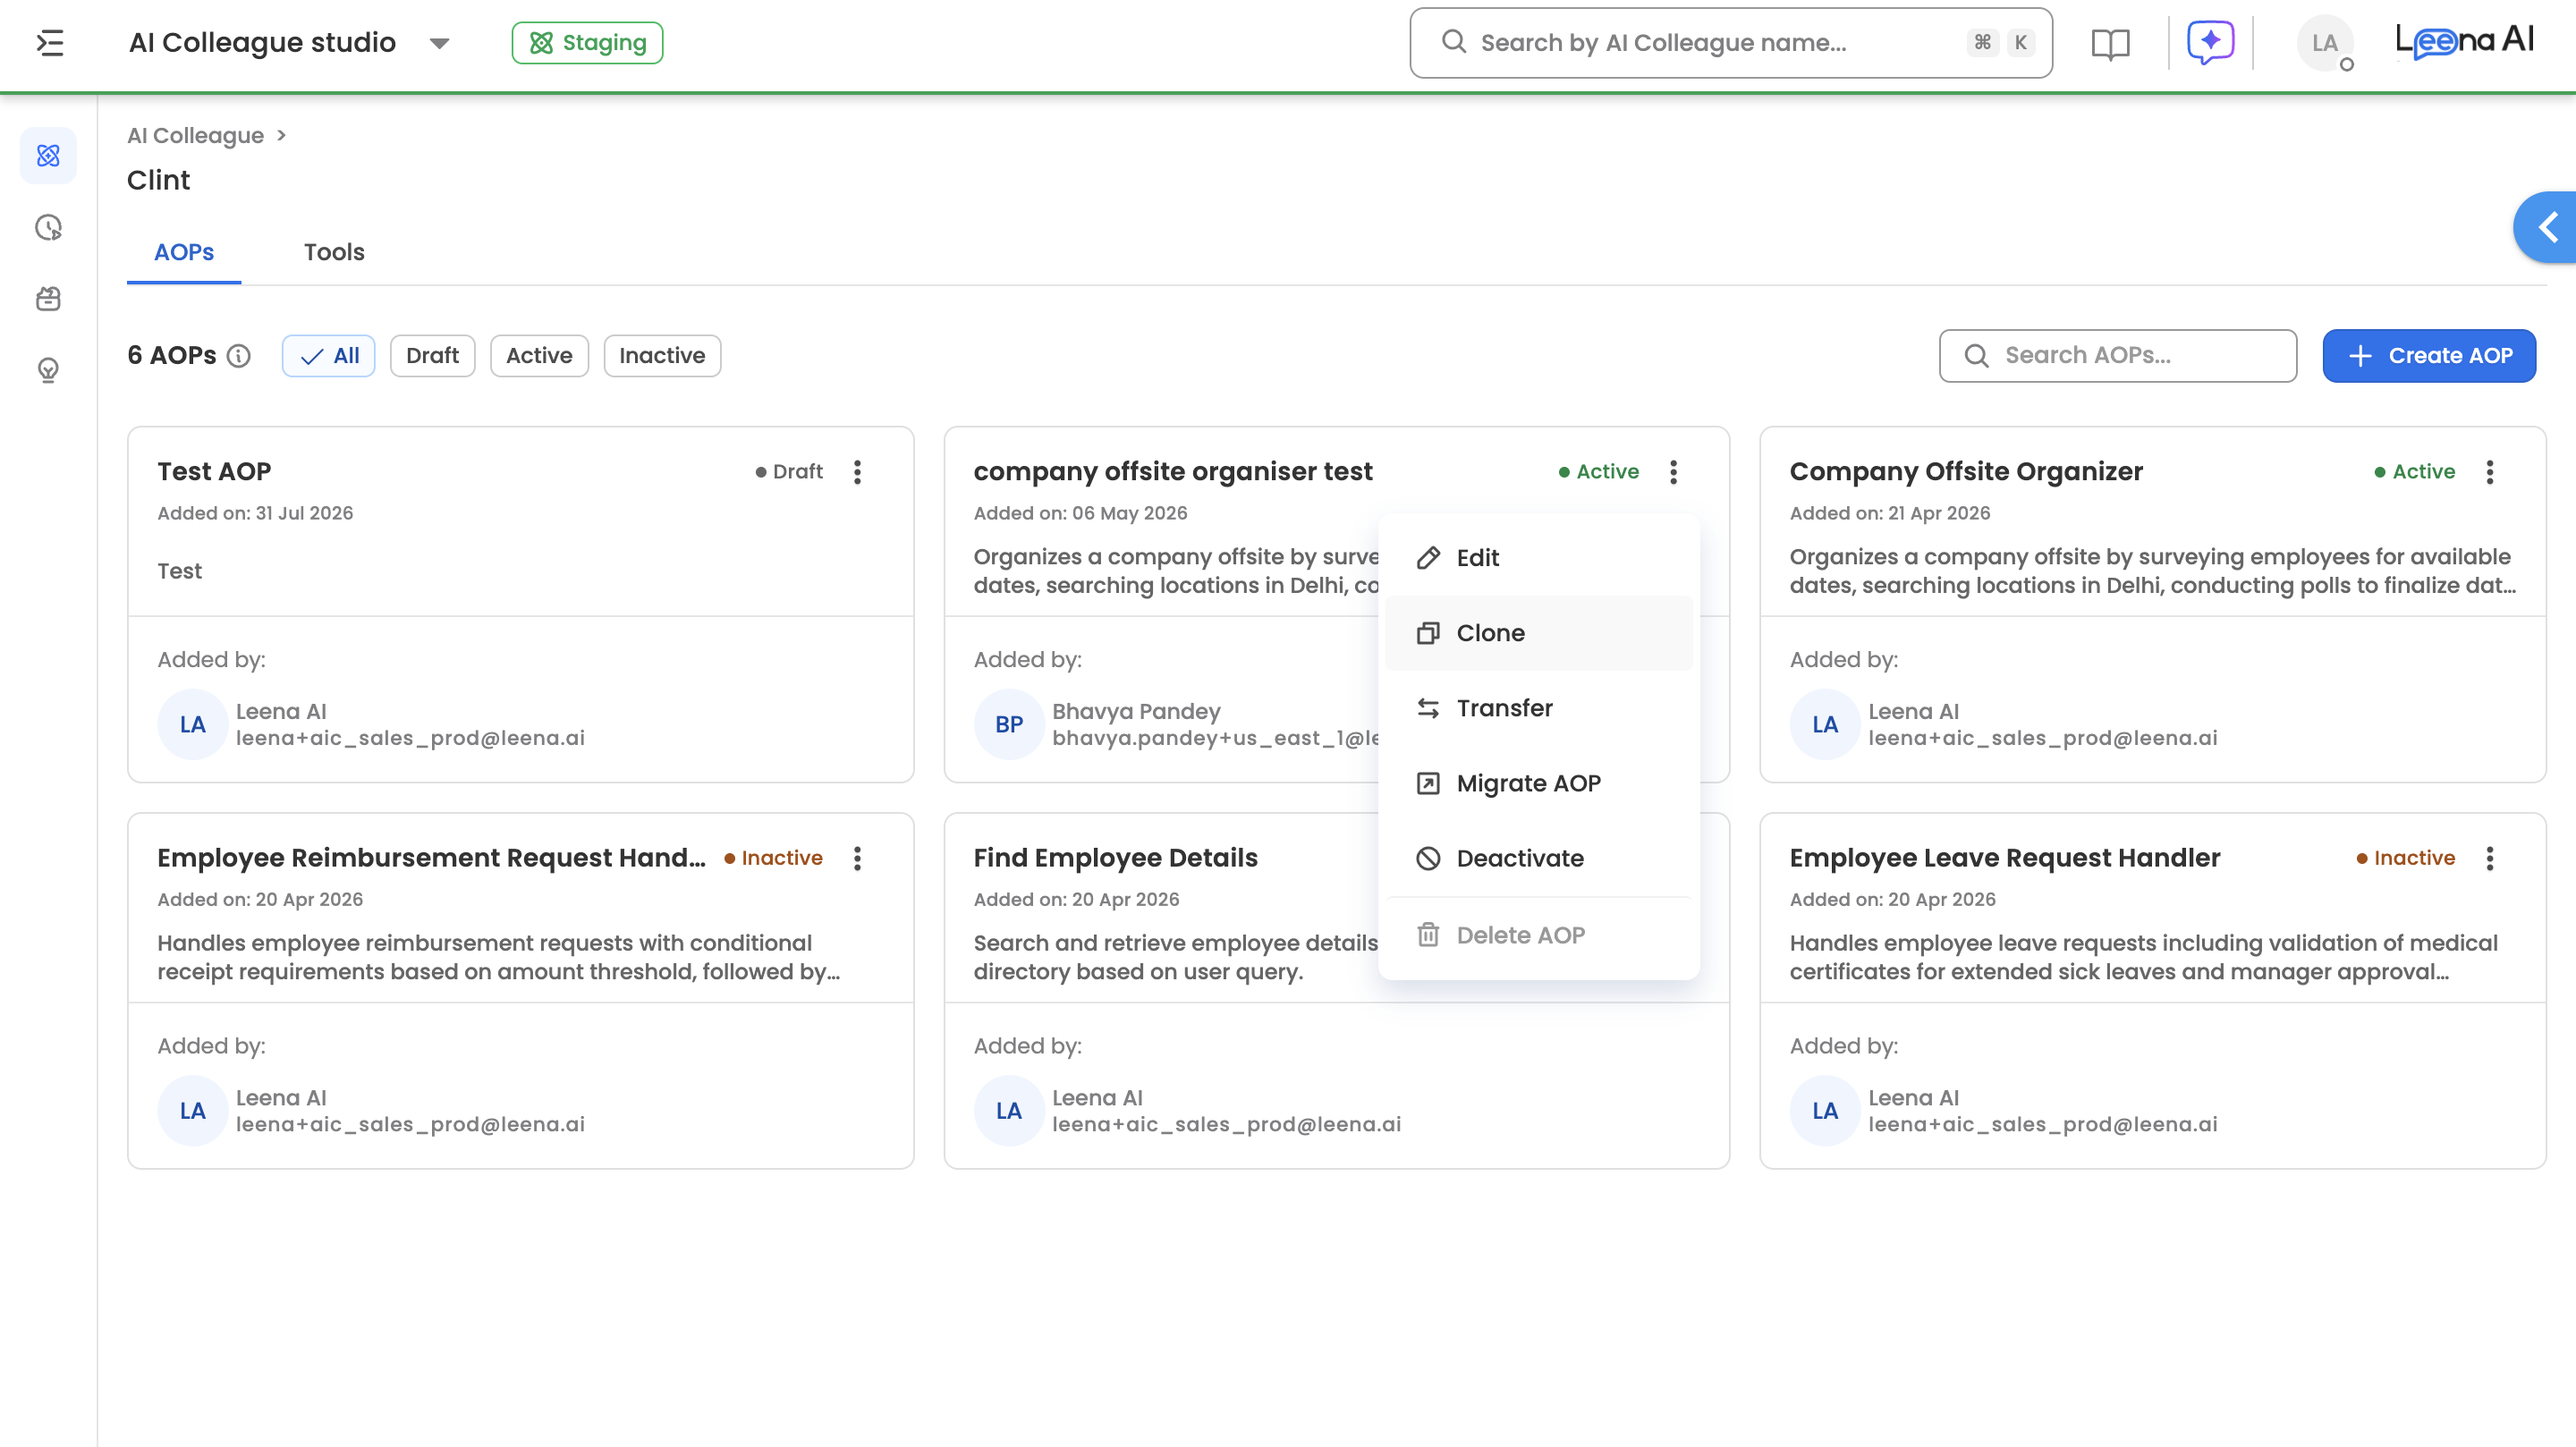Image resolution: width=2576 pixels, height=1447 pixels.
Task: Open Employee Leave Request Handler kebab menu
Action: 2489,858
